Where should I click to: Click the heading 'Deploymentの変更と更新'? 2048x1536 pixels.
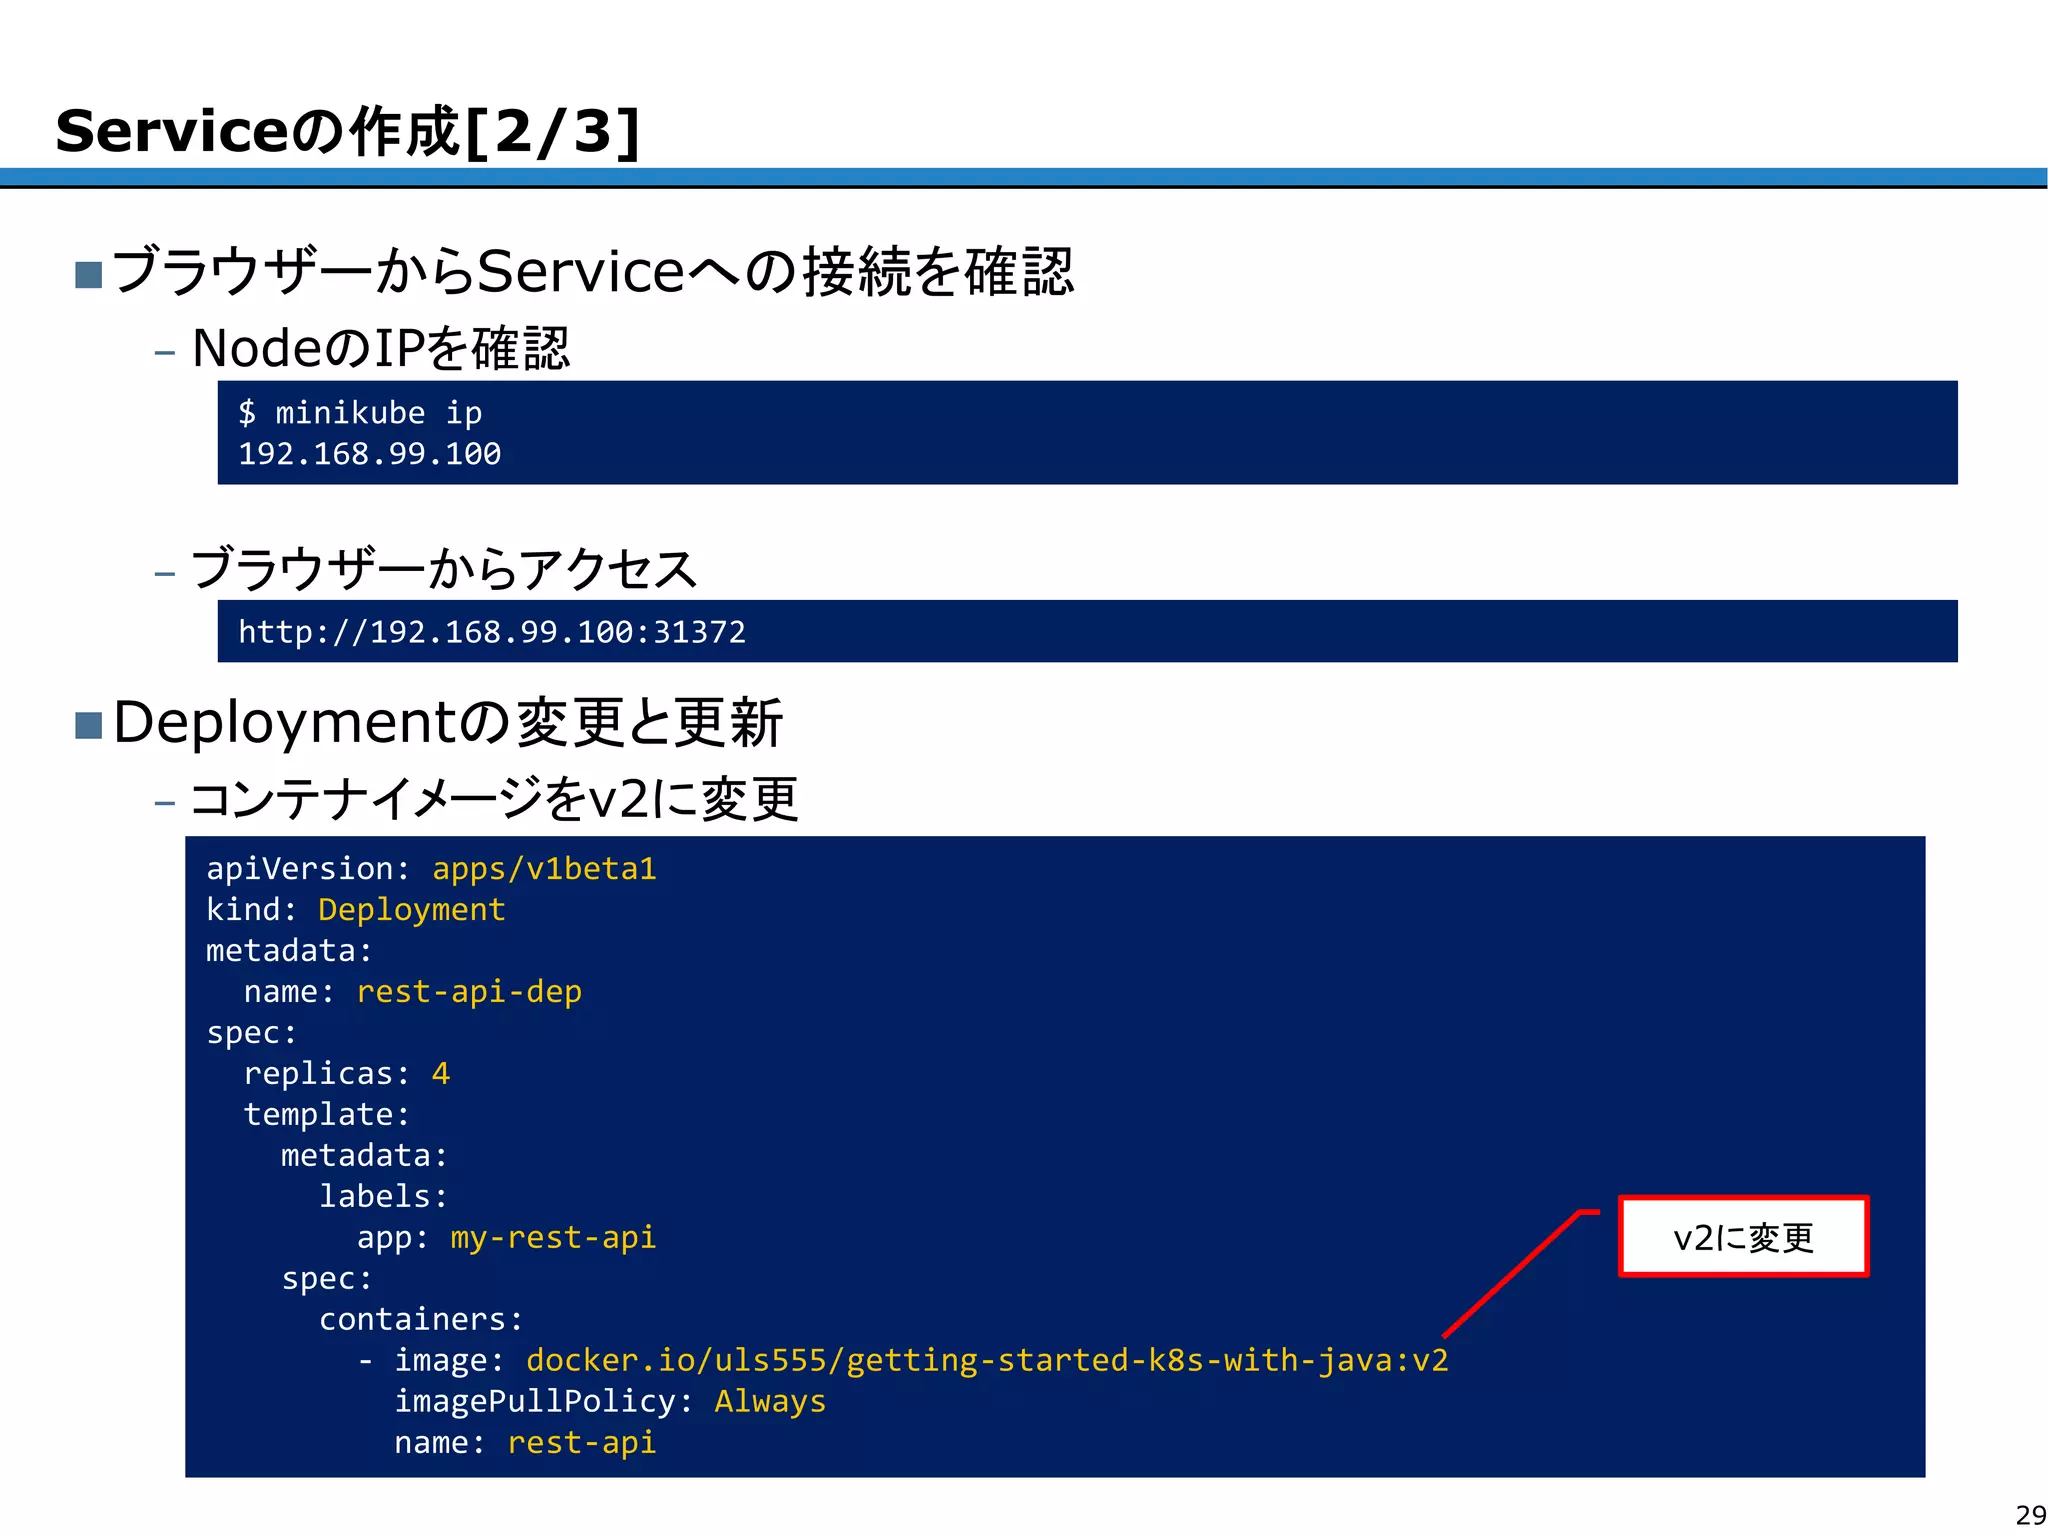447,722
